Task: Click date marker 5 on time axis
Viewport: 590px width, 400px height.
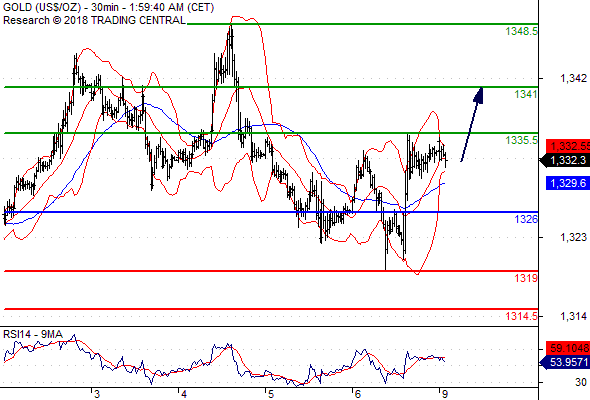Action: click(271, 394)
